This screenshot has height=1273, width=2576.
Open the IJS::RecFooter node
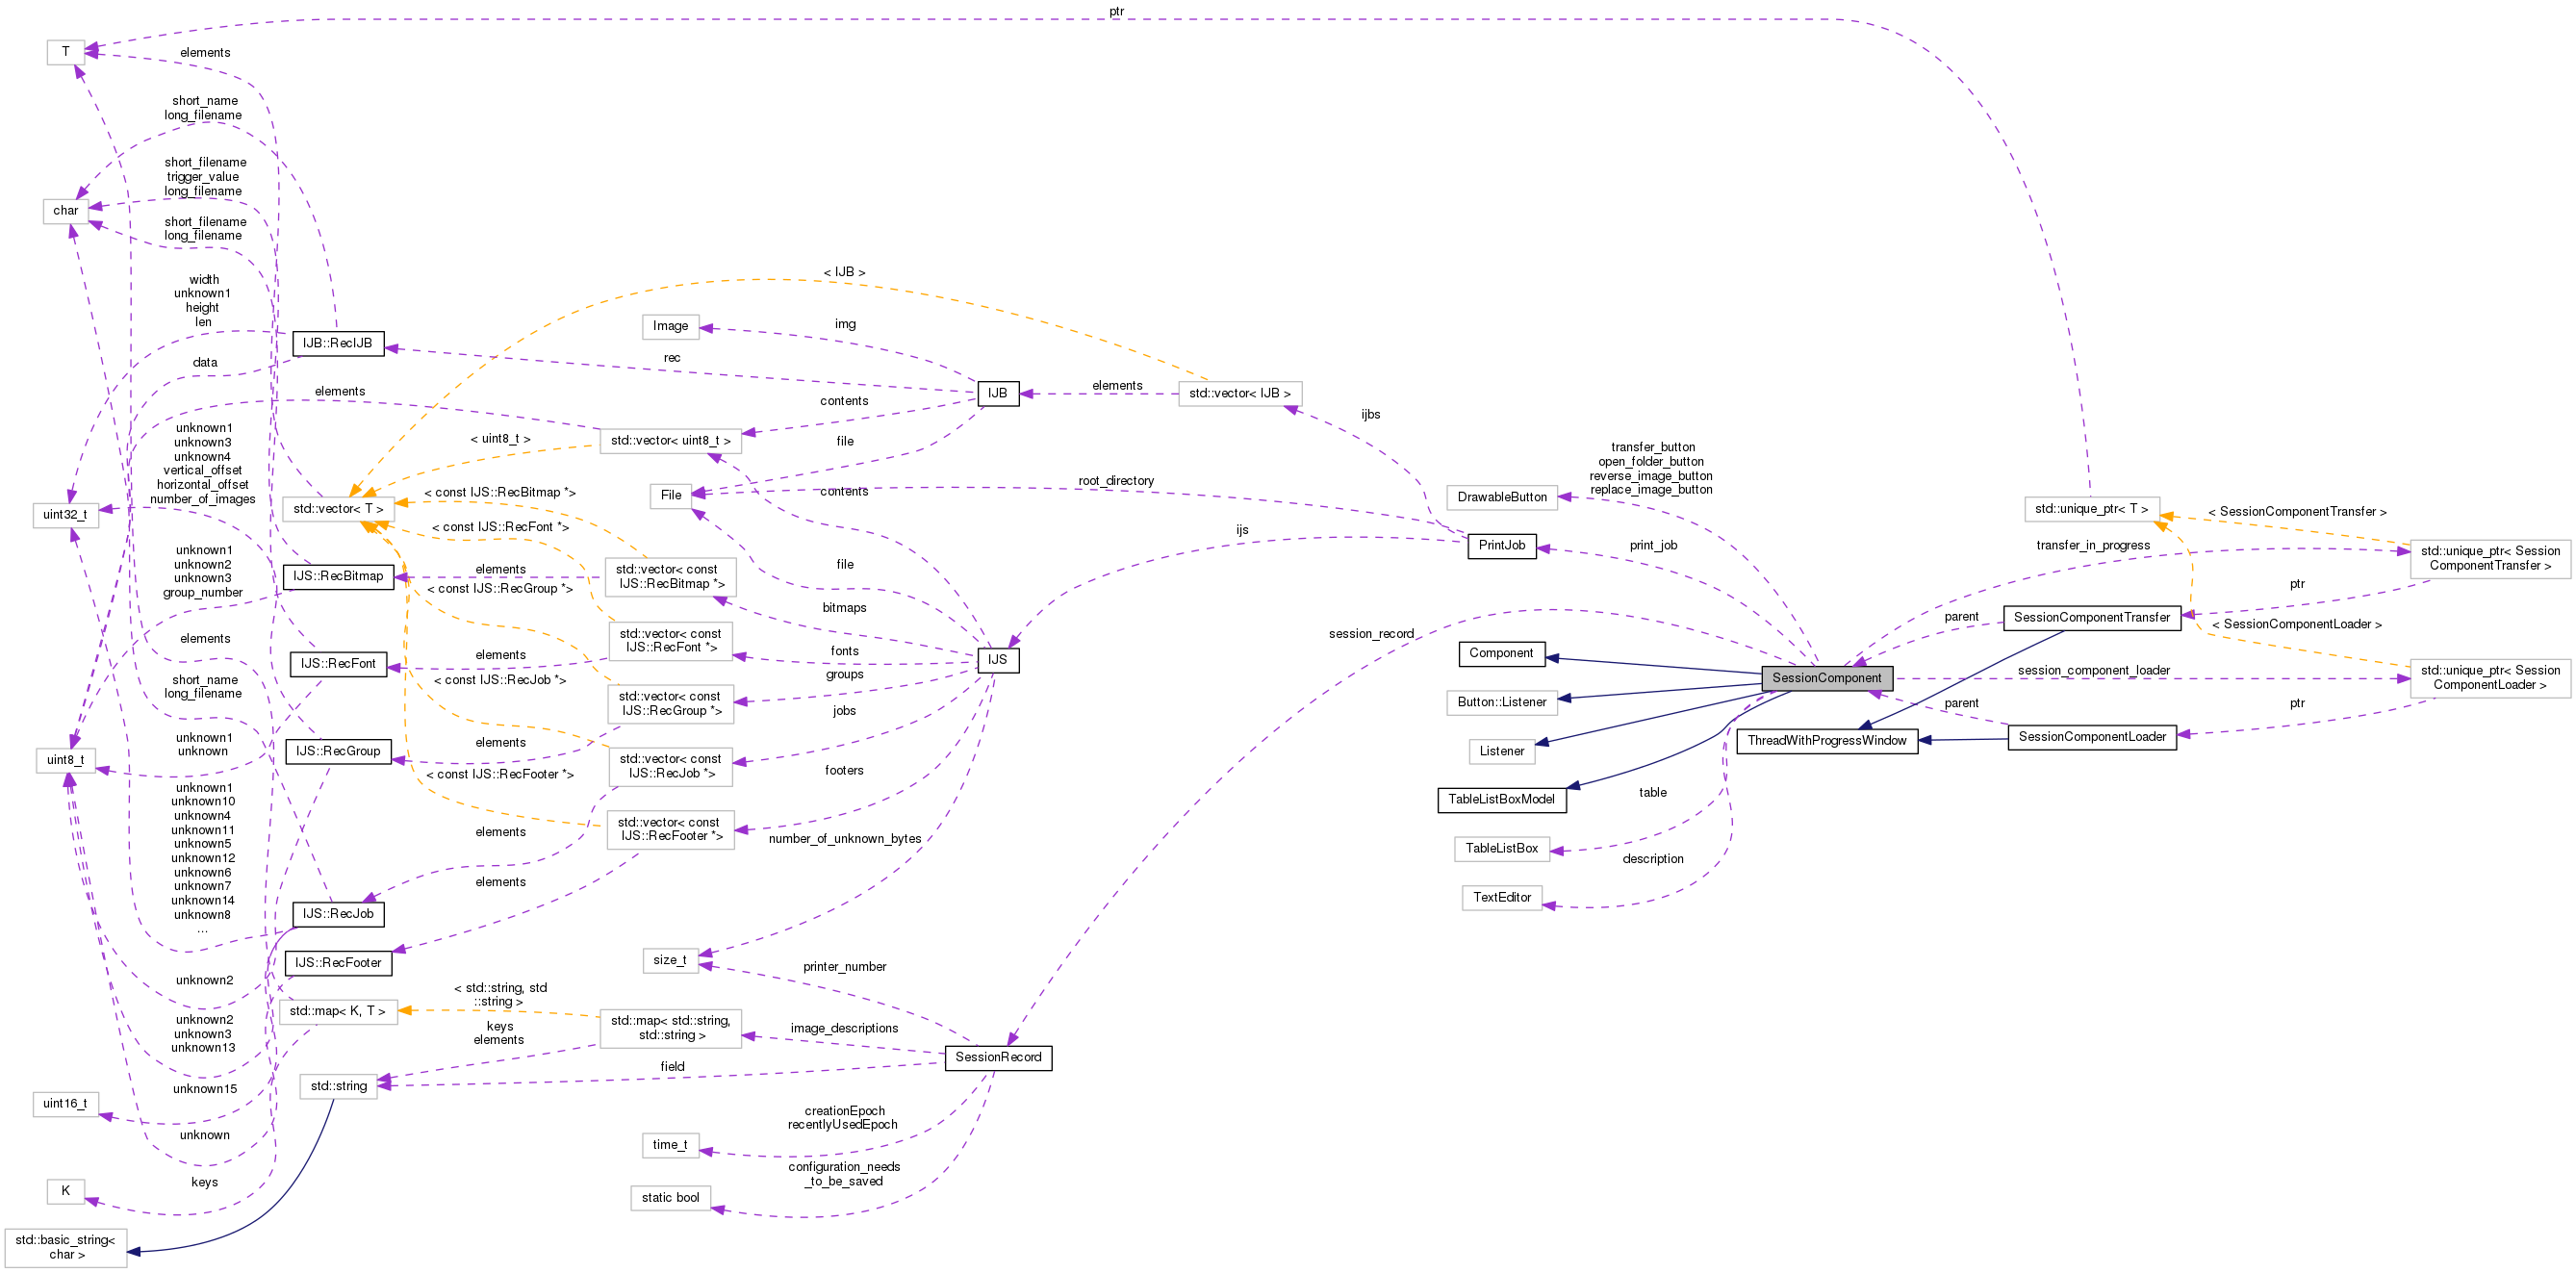click(x=338, y=962)
